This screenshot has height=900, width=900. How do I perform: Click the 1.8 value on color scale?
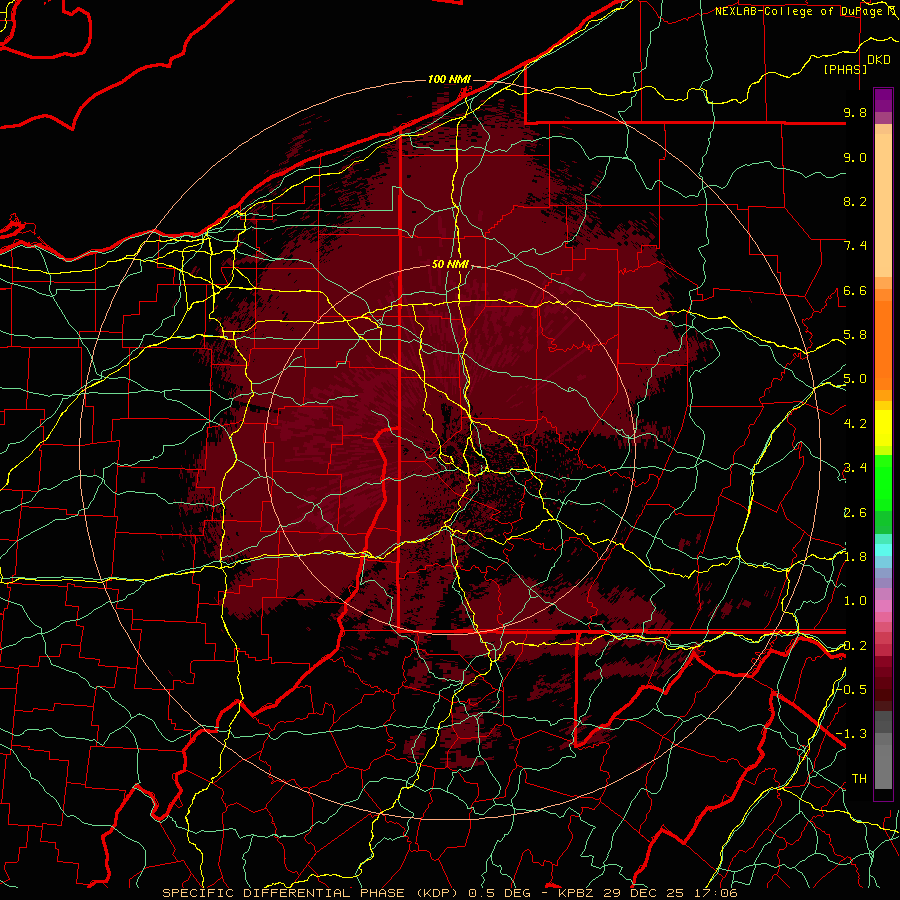855,557
